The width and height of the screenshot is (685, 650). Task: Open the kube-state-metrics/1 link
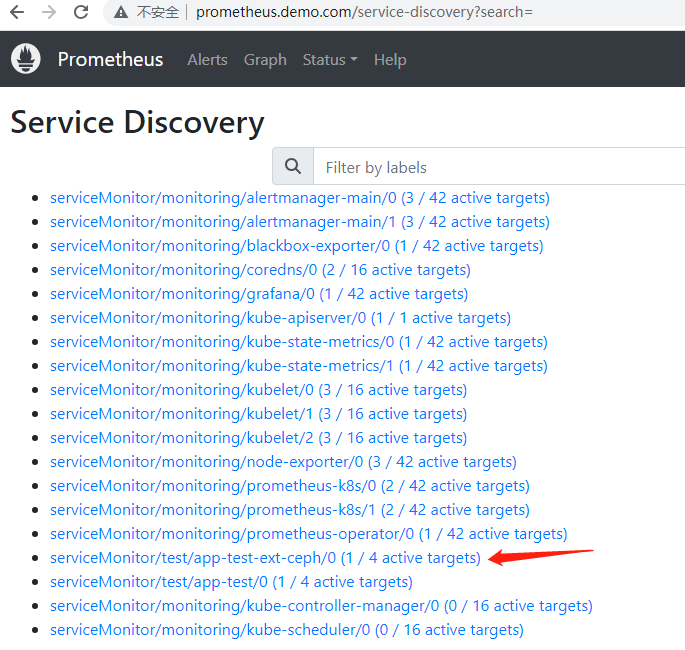tap(299, 366)
